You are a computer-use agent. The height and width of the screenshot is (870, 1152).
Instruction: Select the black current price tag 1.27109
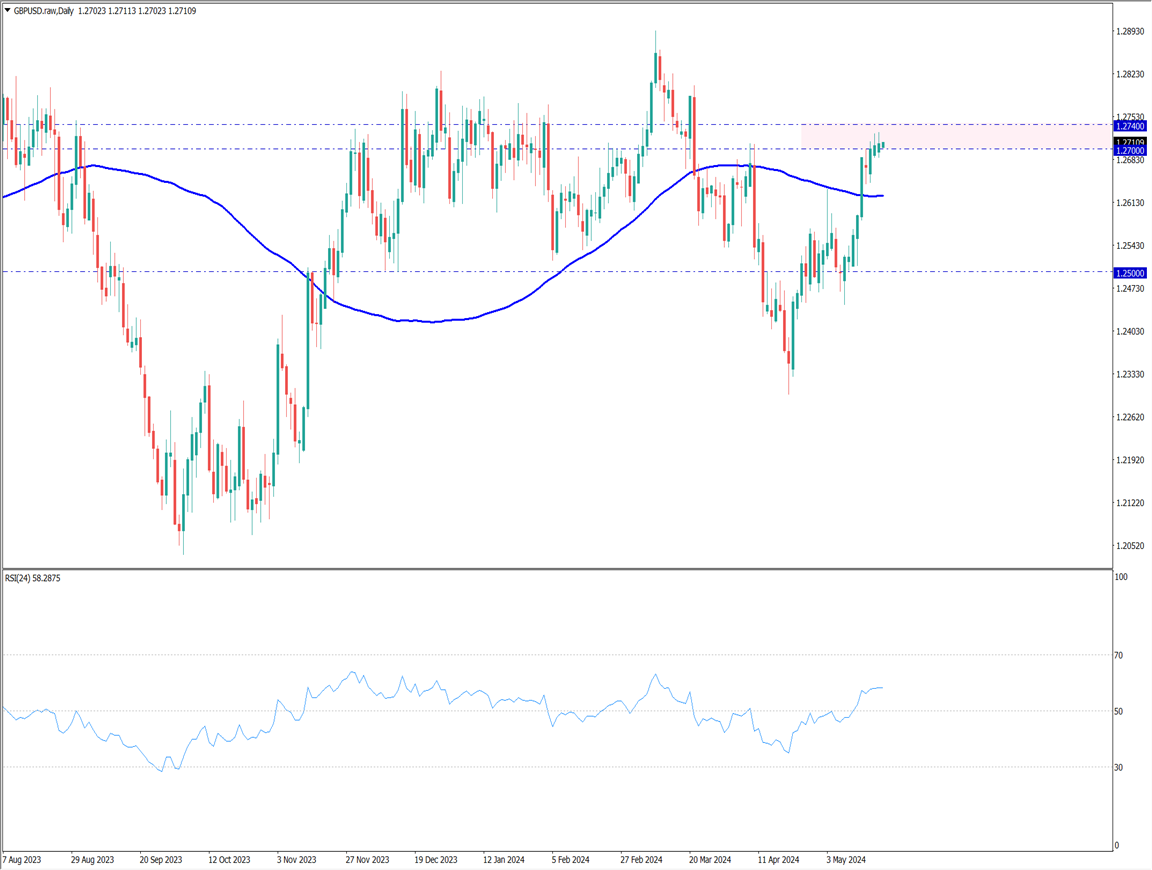(1131, 142)
